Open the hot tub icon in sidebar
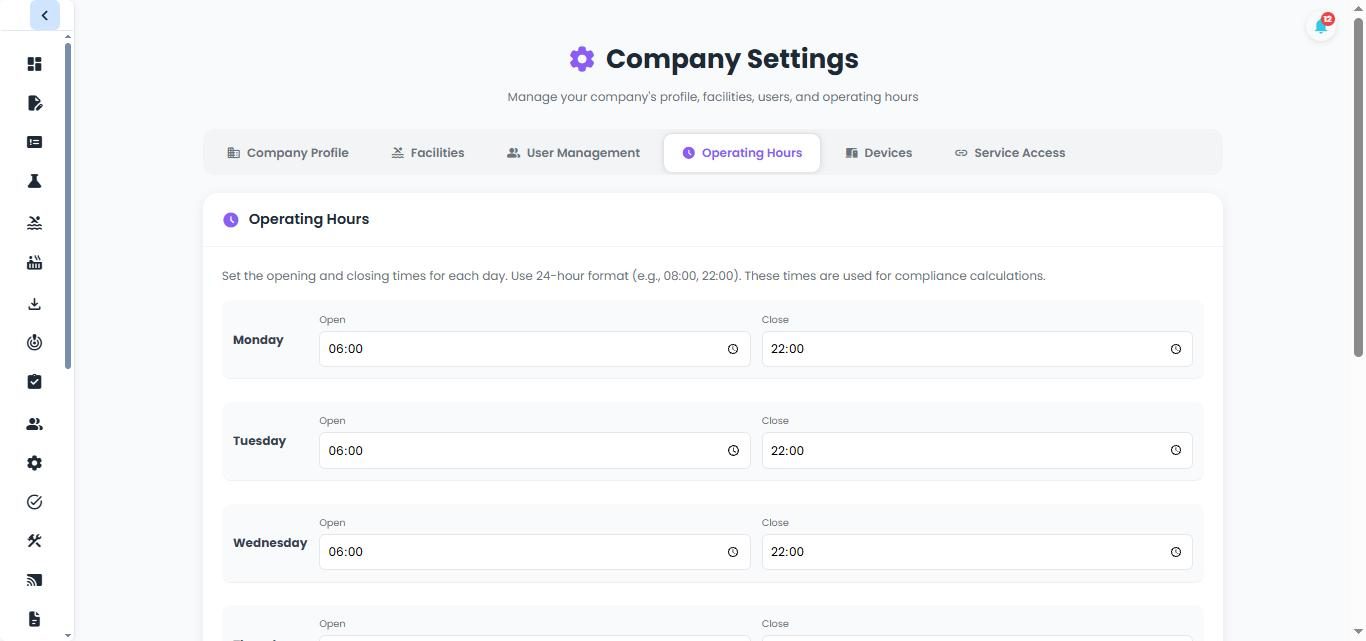This screenshot has width=1366, height=641. 34,263
